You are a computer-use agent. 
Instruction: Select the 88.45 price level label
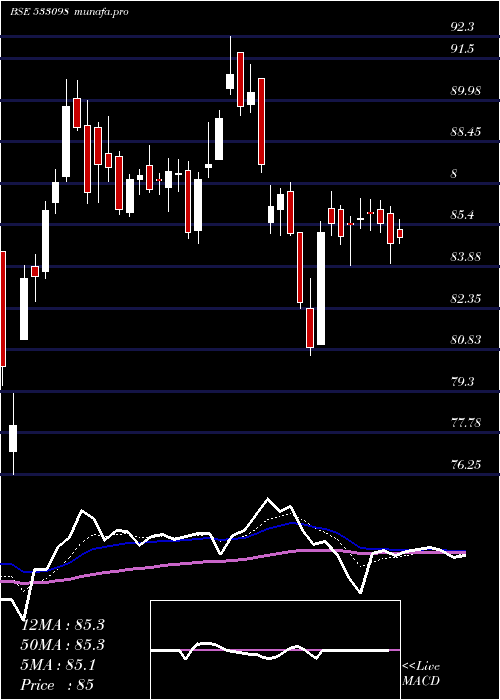[466, 132]
